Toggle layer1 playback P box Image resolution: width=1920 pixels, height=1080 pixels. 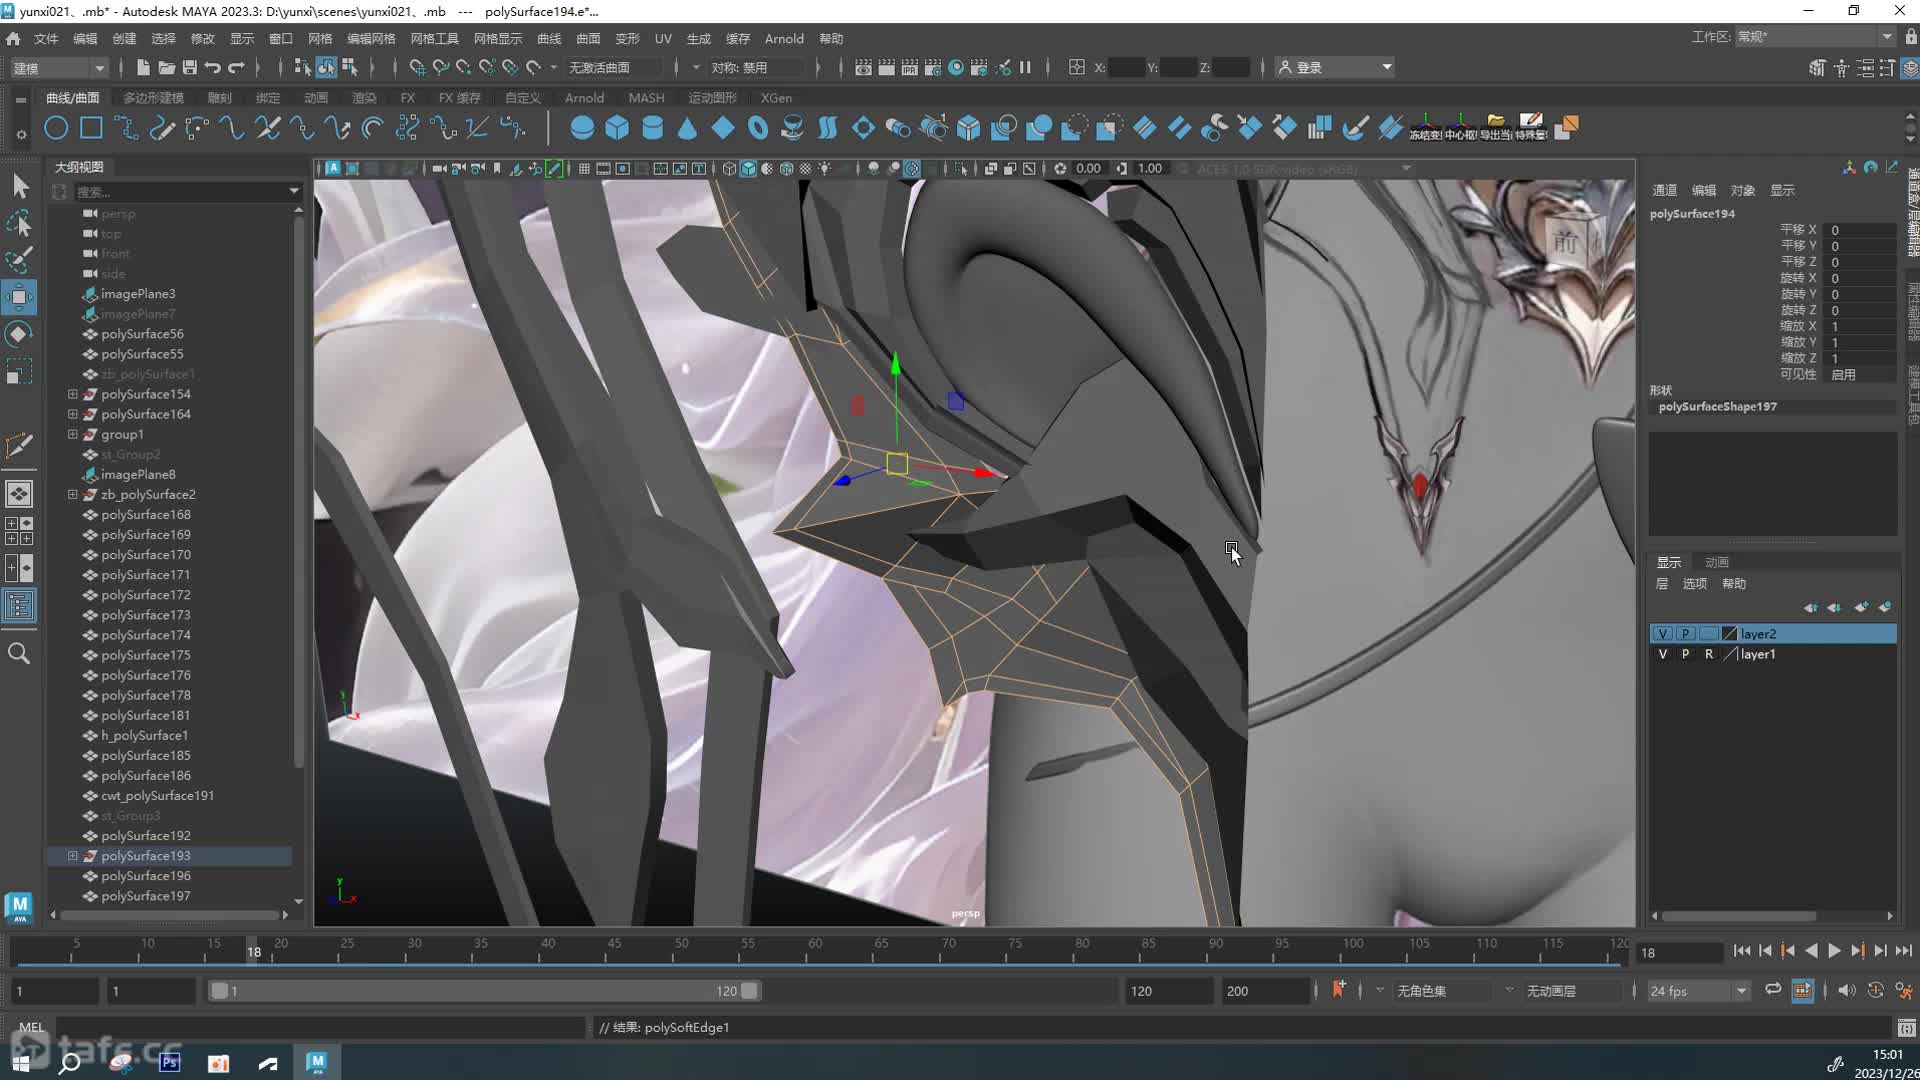coord(1686,654)
